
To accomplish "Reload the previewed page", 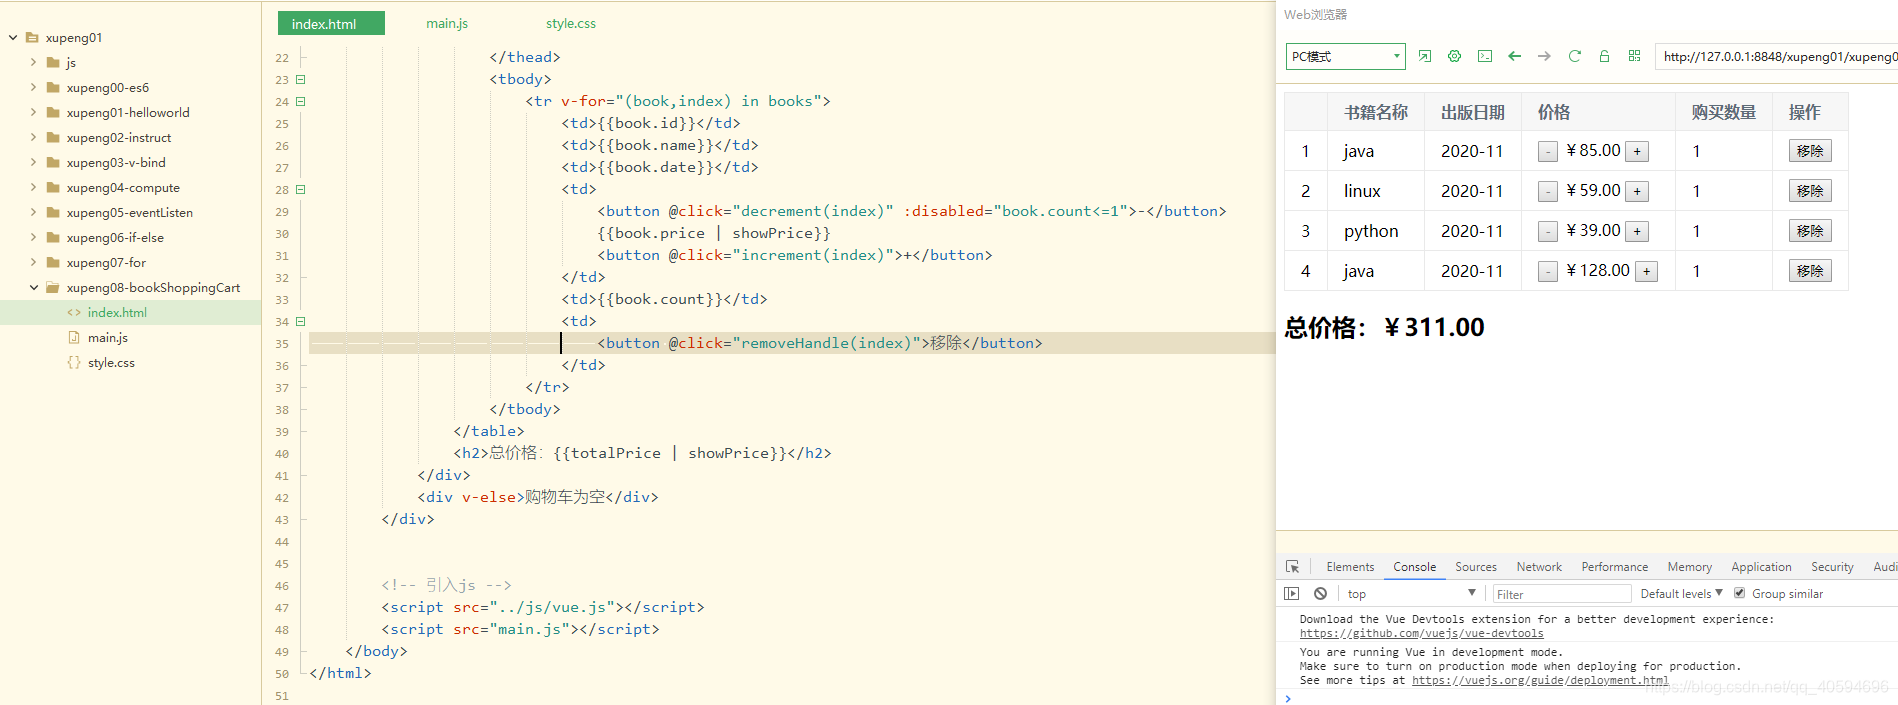I will pos(1574,56).
